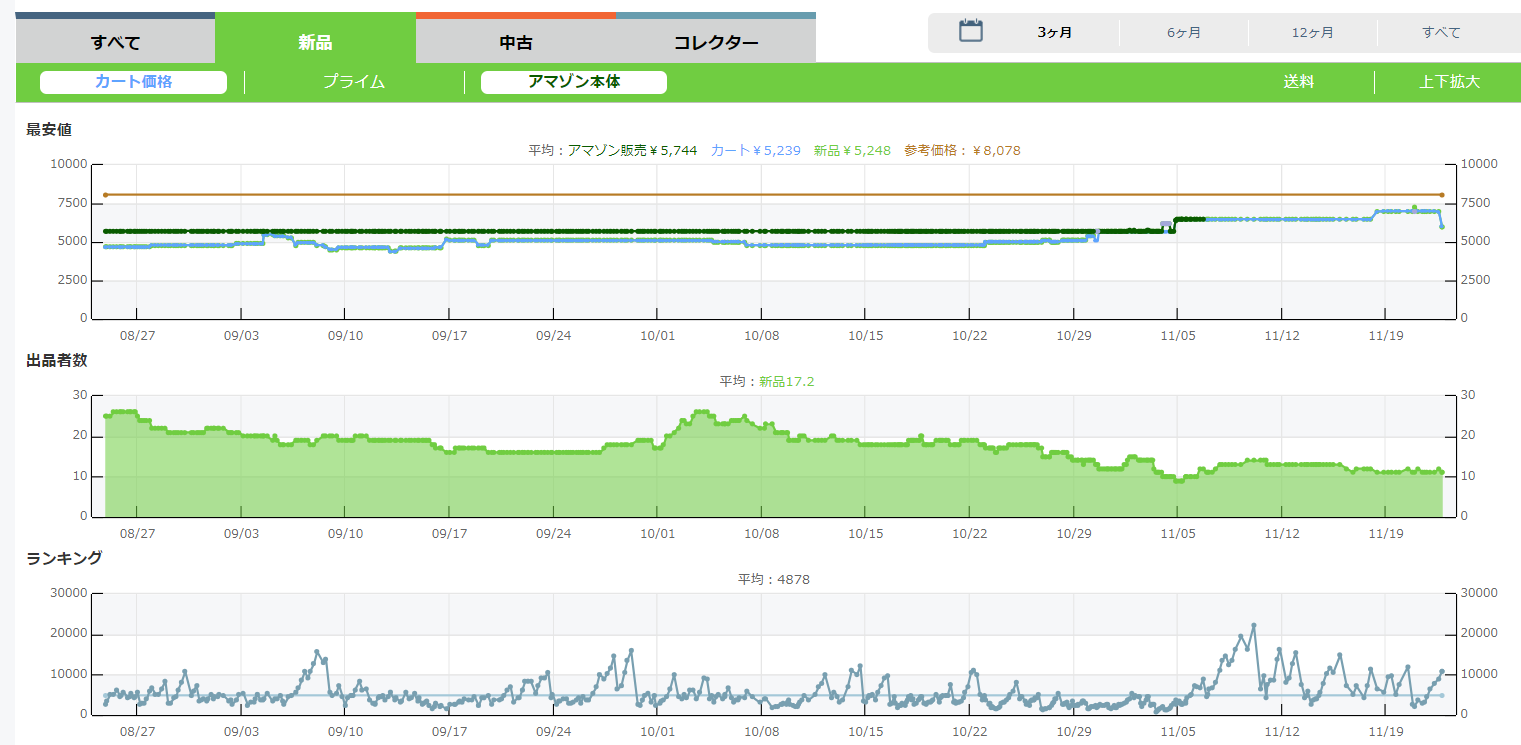Open the コレクター tab

[715, 42]
